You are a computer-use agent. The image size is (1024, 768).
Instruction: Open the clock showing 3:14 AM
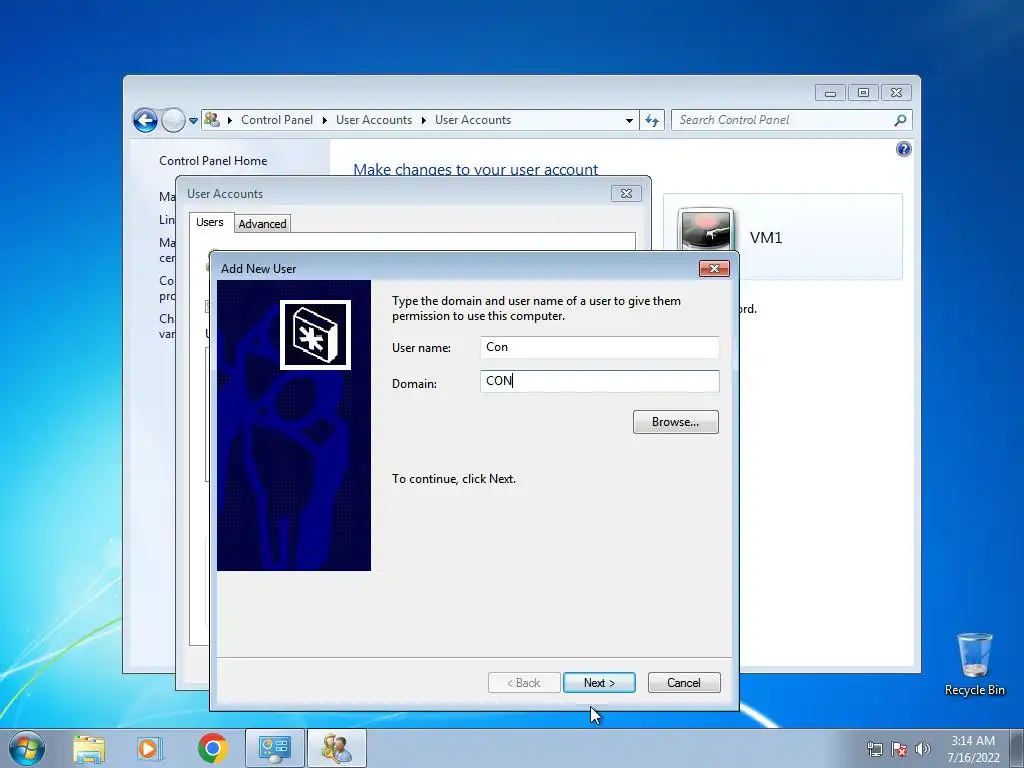tap(973, 749)
